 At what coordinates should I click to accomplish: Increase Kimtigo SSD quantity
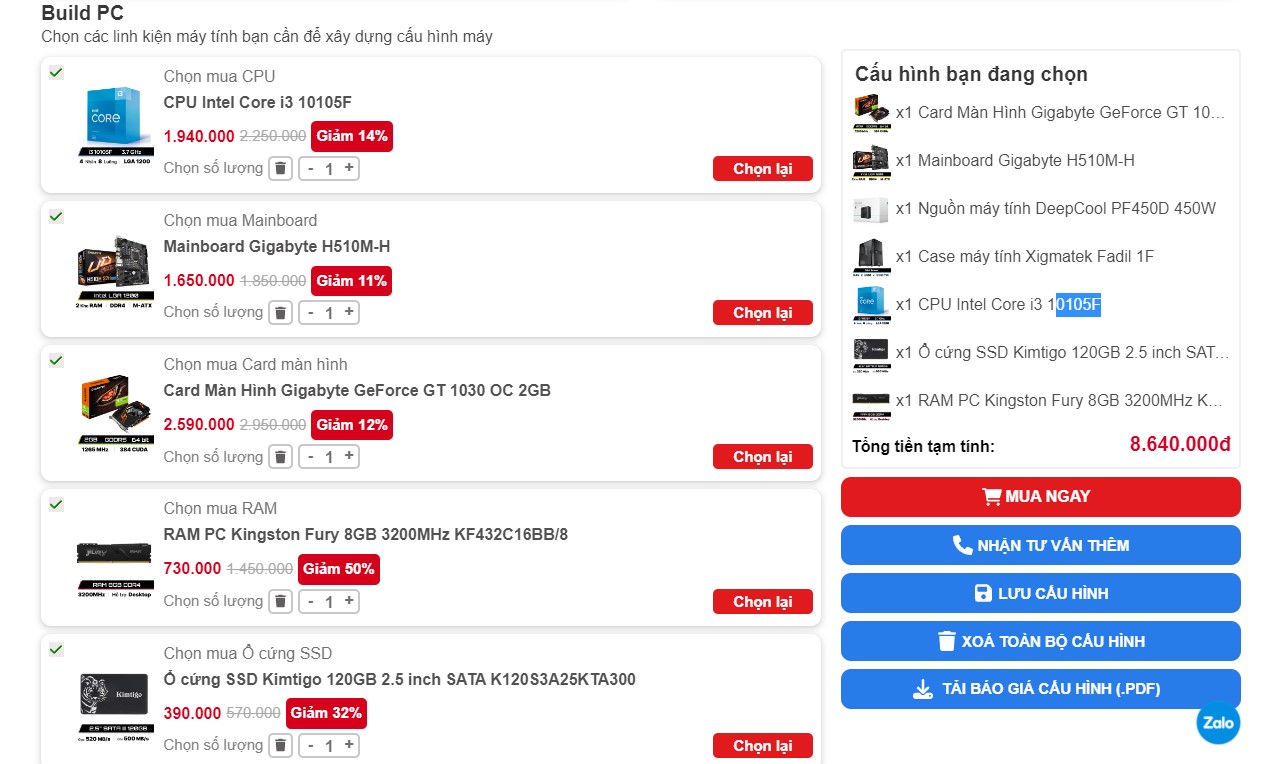349,745
